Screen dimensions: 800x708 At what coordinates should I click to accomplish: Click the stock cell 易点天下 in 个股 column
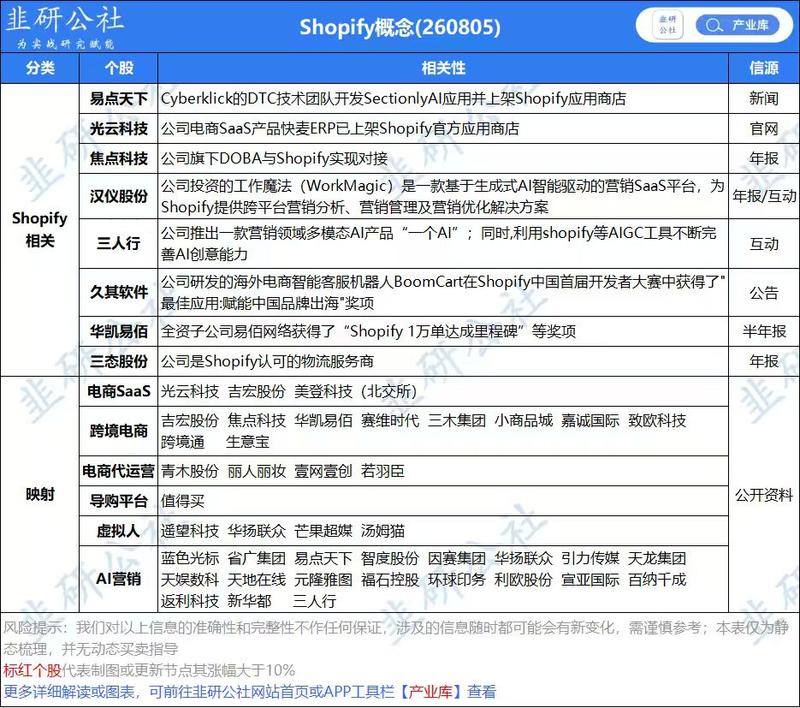118,98
